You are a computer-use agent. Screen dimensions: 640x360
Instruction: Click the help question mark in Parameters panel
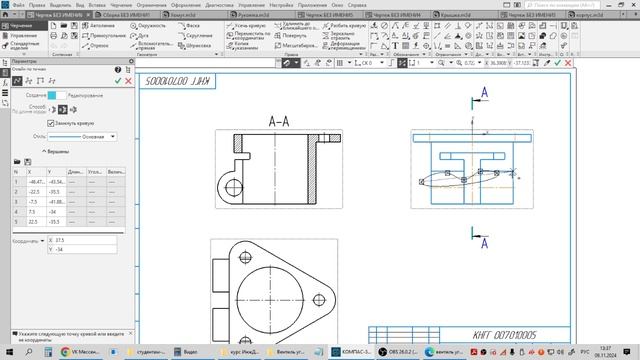(x=118, y=70)
